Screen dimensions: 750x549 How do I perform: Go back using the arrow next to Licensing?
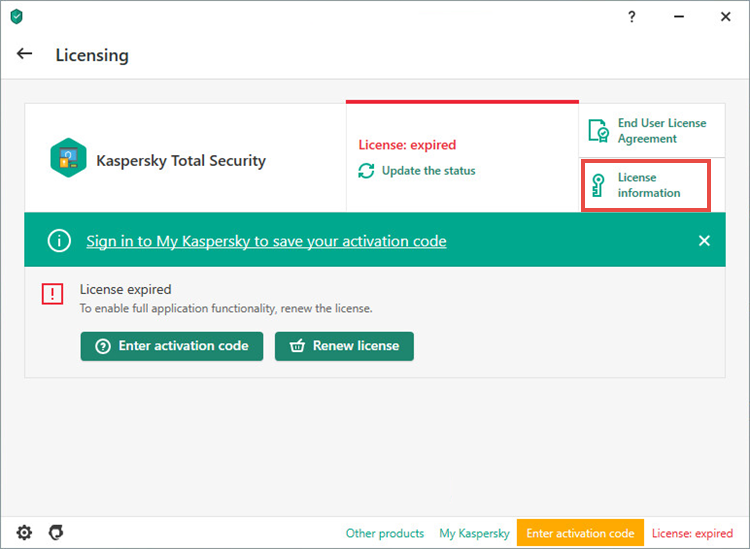pyautogui.click(x=24, y=54)
